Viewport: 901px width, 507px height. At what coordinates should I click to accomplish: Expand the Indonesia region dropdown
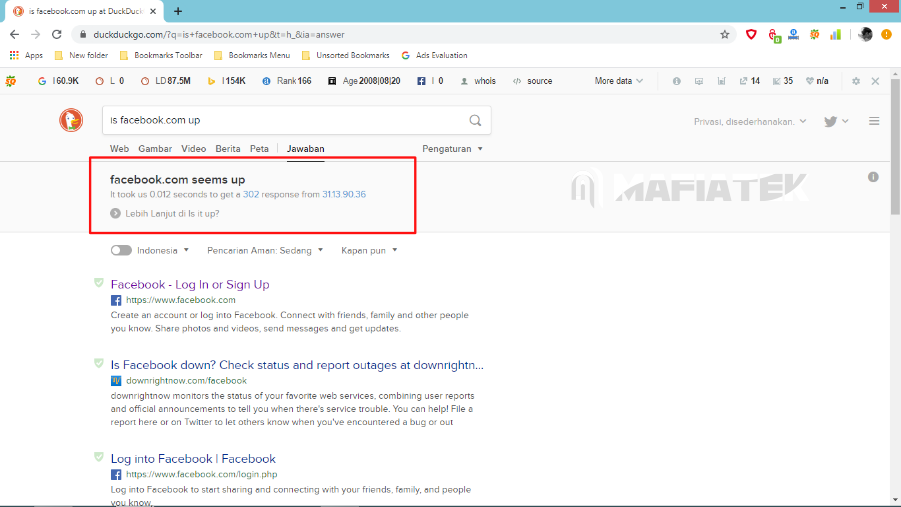163,251
